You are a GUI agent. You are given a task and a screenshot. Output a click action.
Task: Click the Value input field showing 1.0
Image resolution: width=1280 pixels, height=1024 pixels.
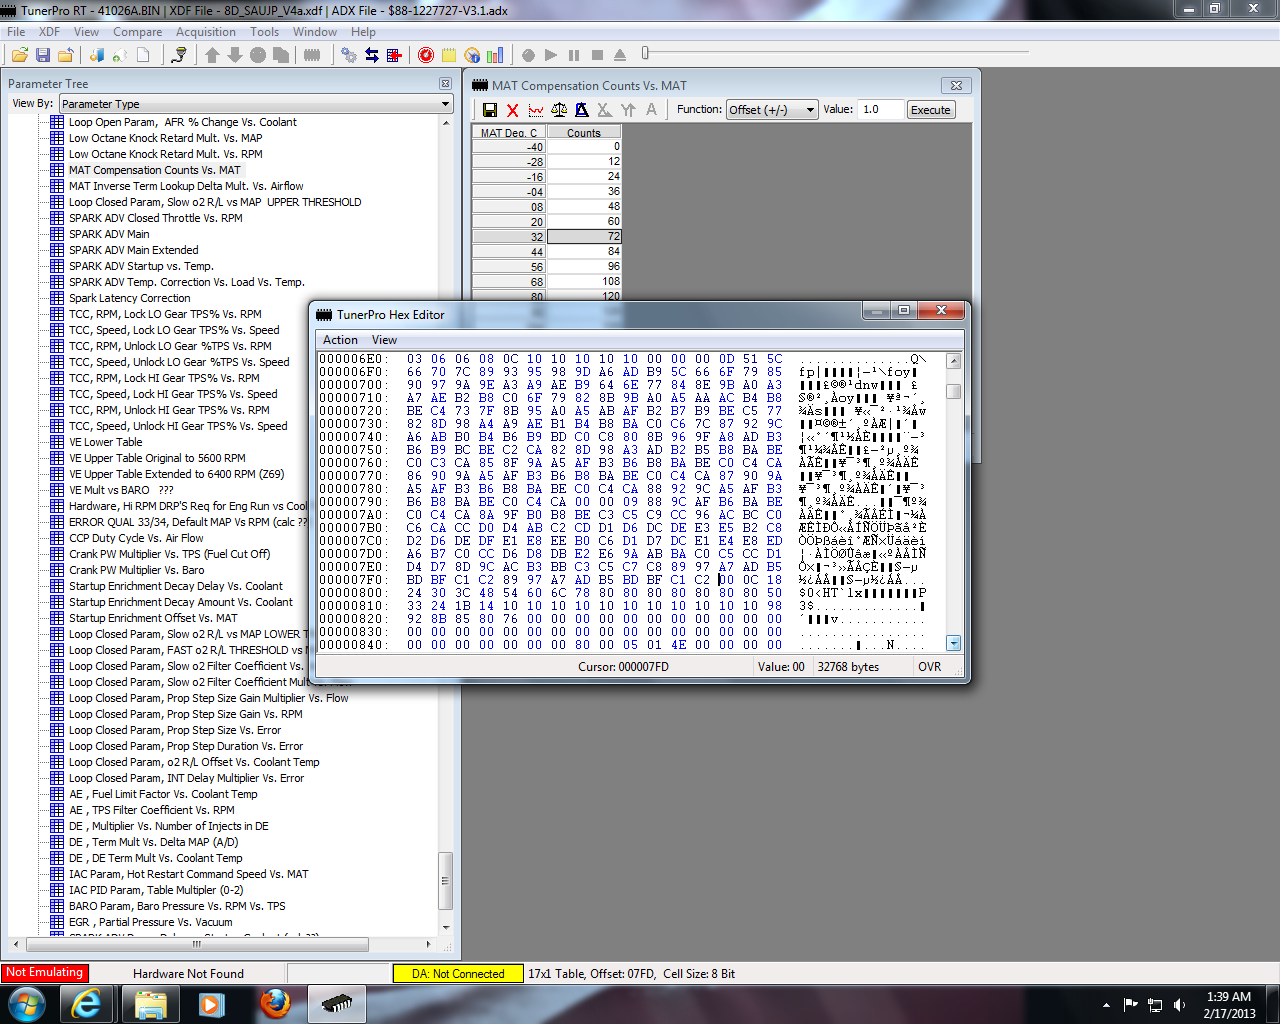pos(881,110)
